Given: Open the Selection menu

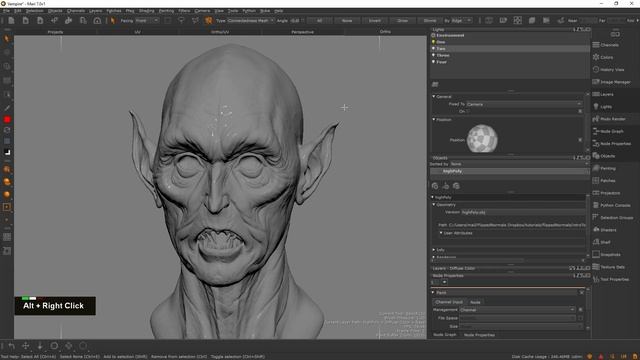Looking at the screenshot, I should click(x=35, y=11).
